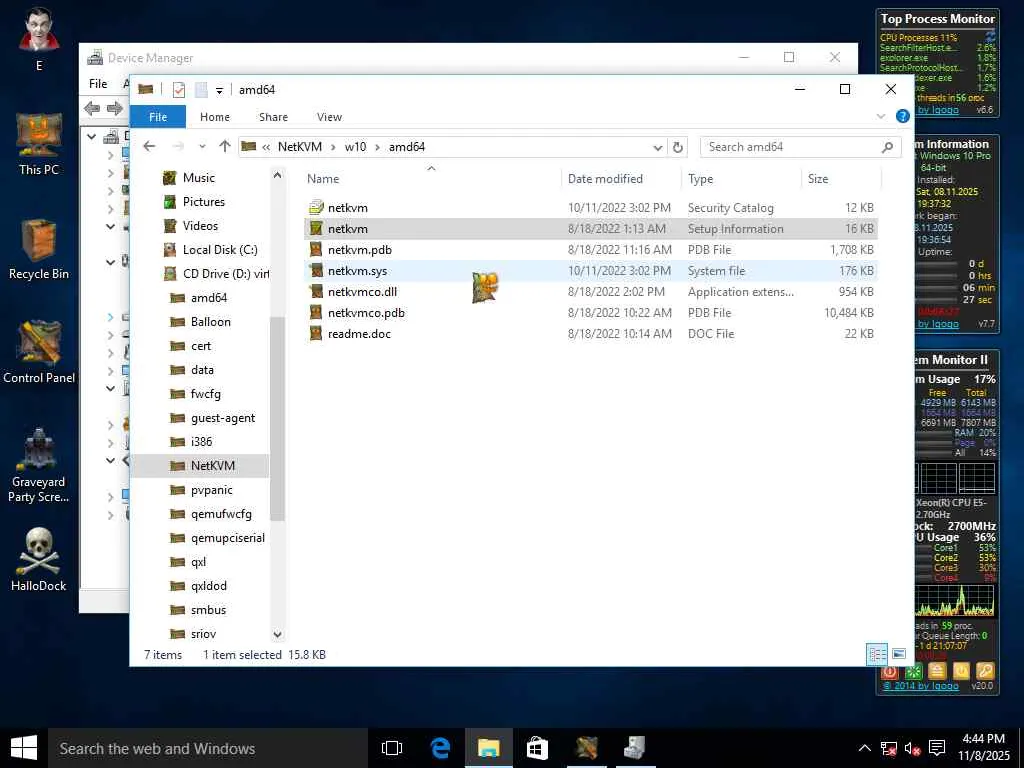Launch HalloDock desktop icon

coord(39,560)
